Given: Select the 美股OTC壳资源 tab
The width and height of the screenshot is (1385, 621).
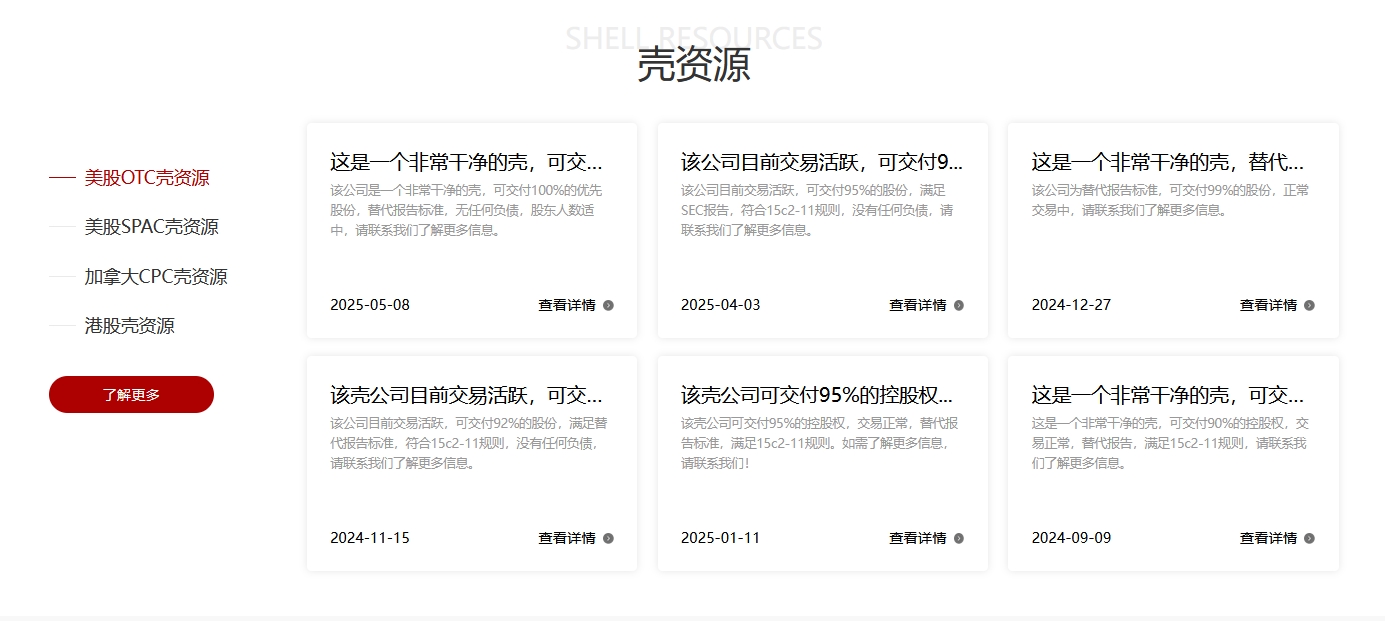Looking at the screenshot, I should (x=146, y=178).
